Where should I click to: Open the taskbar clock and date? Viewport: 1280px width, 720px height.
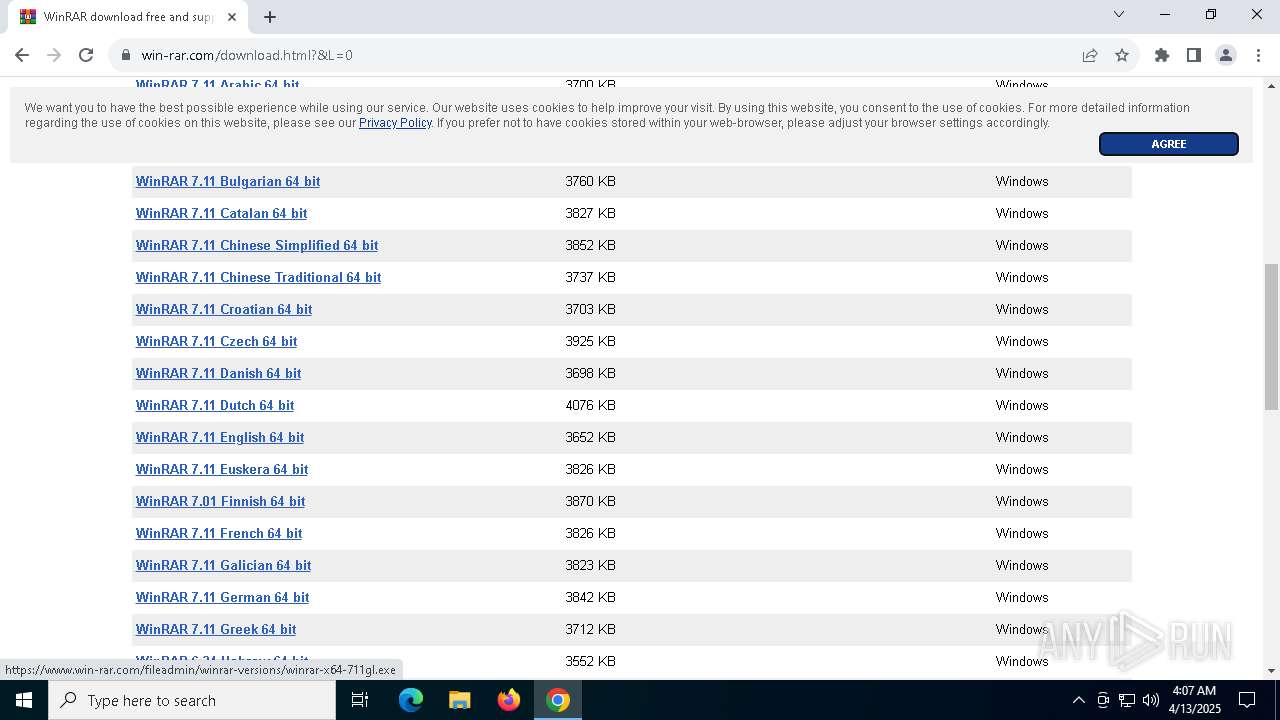coord(1195,700)
